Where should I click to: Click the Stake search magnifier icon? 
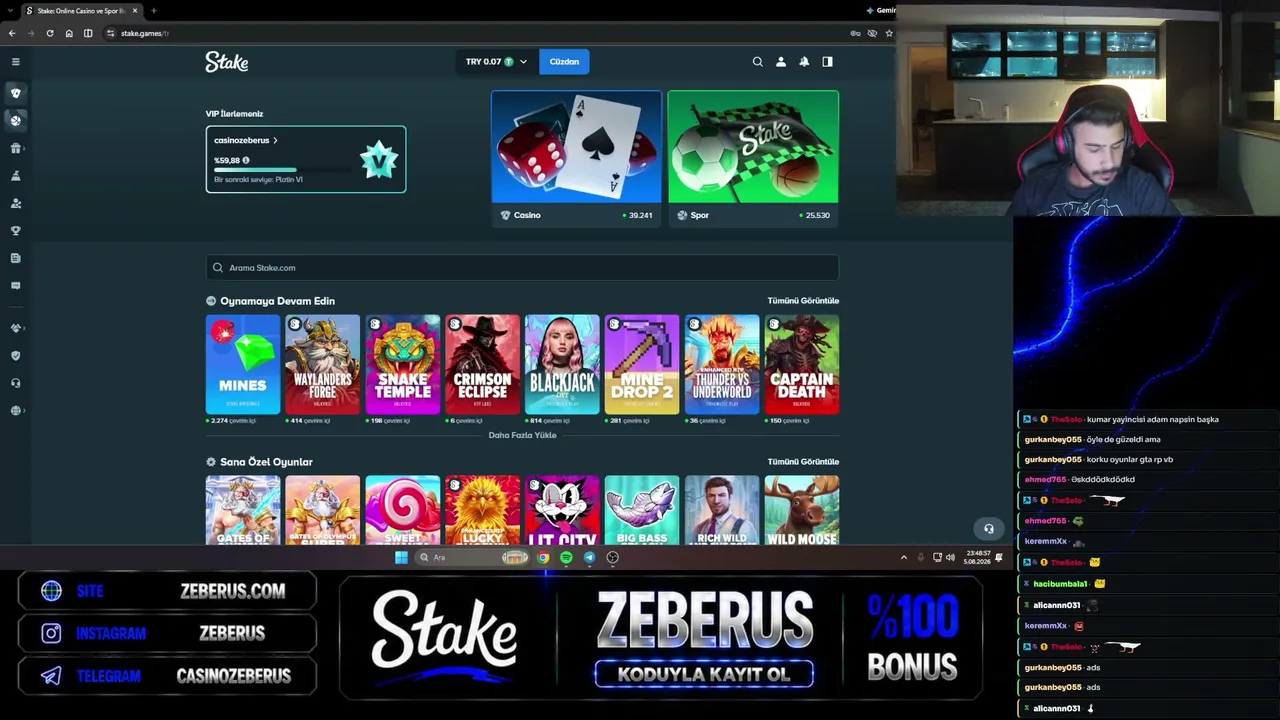[x=757, y=62]
